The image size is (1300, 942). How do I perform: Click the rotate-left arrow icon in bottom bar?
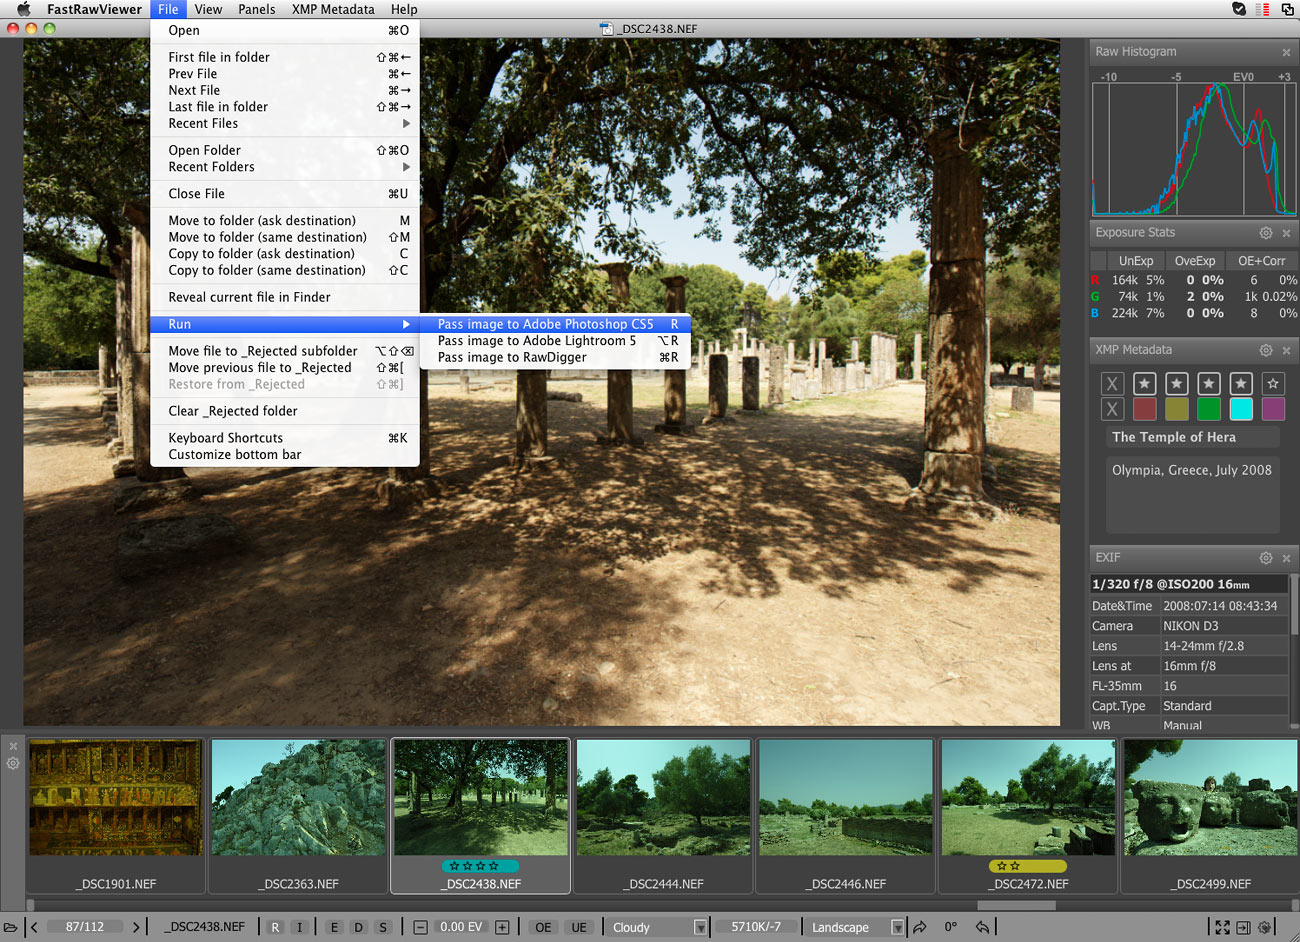pyautogui.click(x=982, y=927)
